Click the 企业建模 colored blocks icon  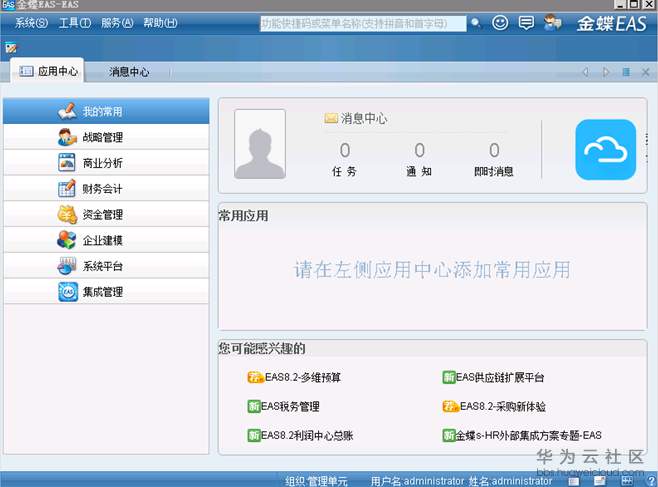pyautogui.click(x=67, y=240)
